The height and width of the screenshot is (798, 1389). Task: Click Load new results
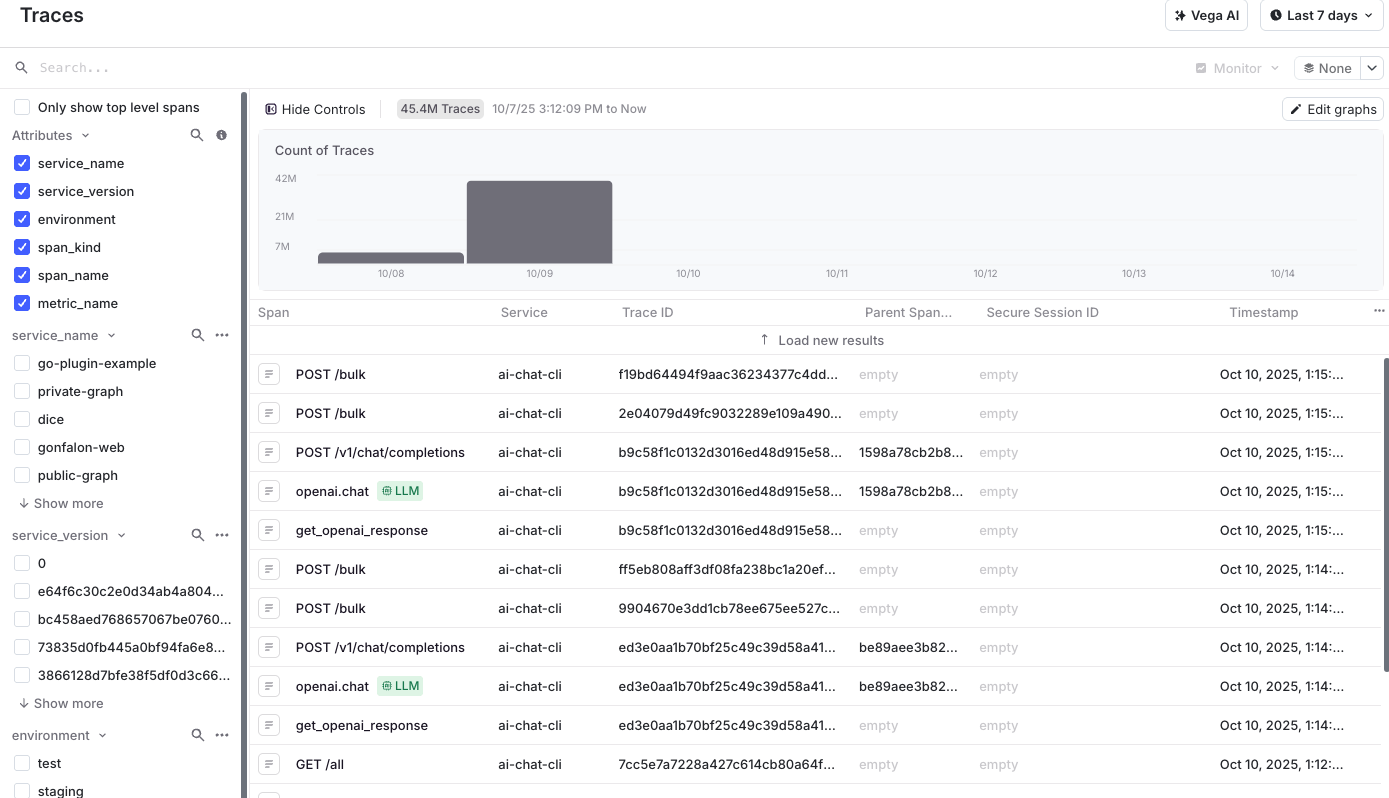point(822,340)
